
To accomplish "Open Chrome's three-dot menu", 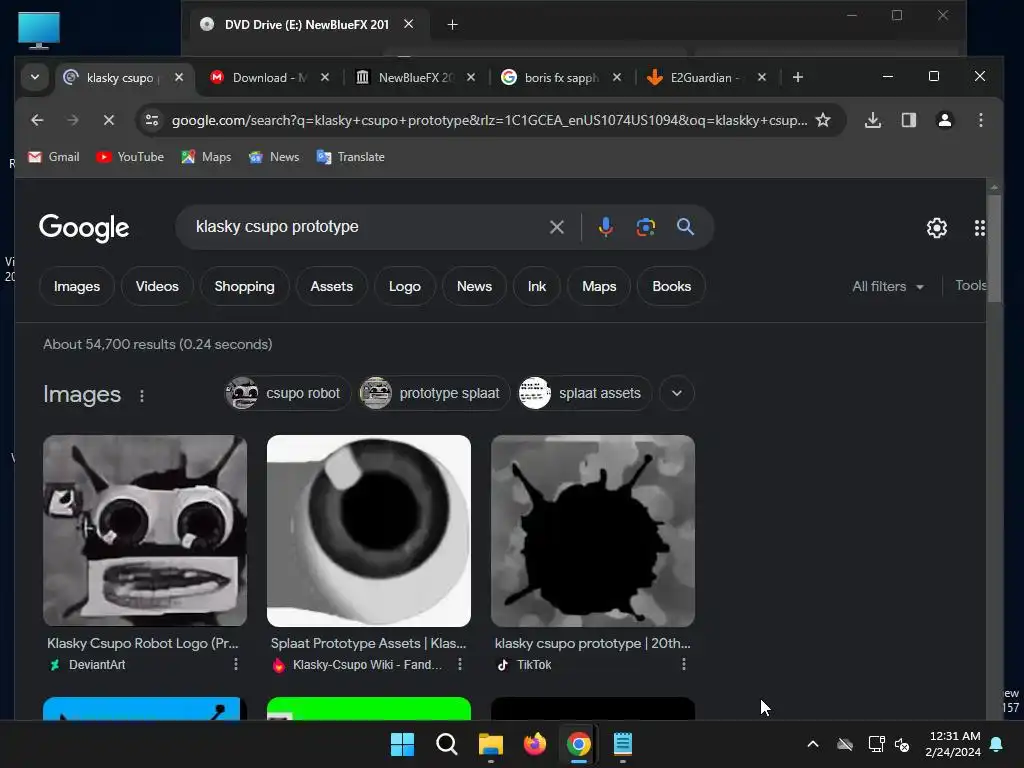I will (980, 120).
